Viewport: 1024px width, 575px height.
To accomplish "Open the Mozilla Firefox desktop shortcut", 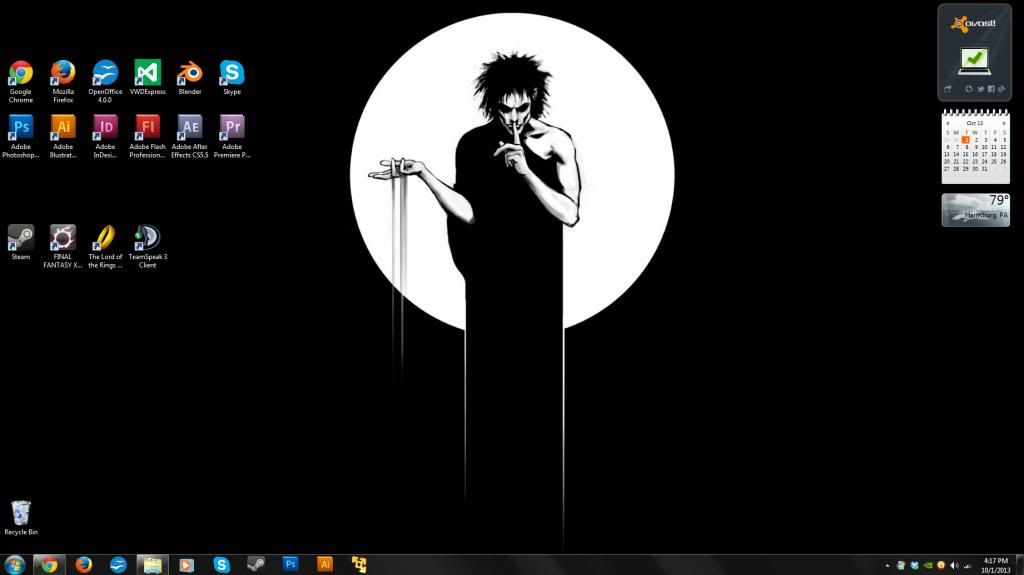I will pyautogui.click(x=63, y=81).
